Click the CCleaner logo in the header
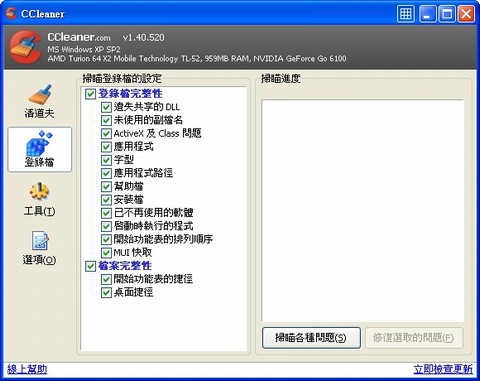 [26, 47]
